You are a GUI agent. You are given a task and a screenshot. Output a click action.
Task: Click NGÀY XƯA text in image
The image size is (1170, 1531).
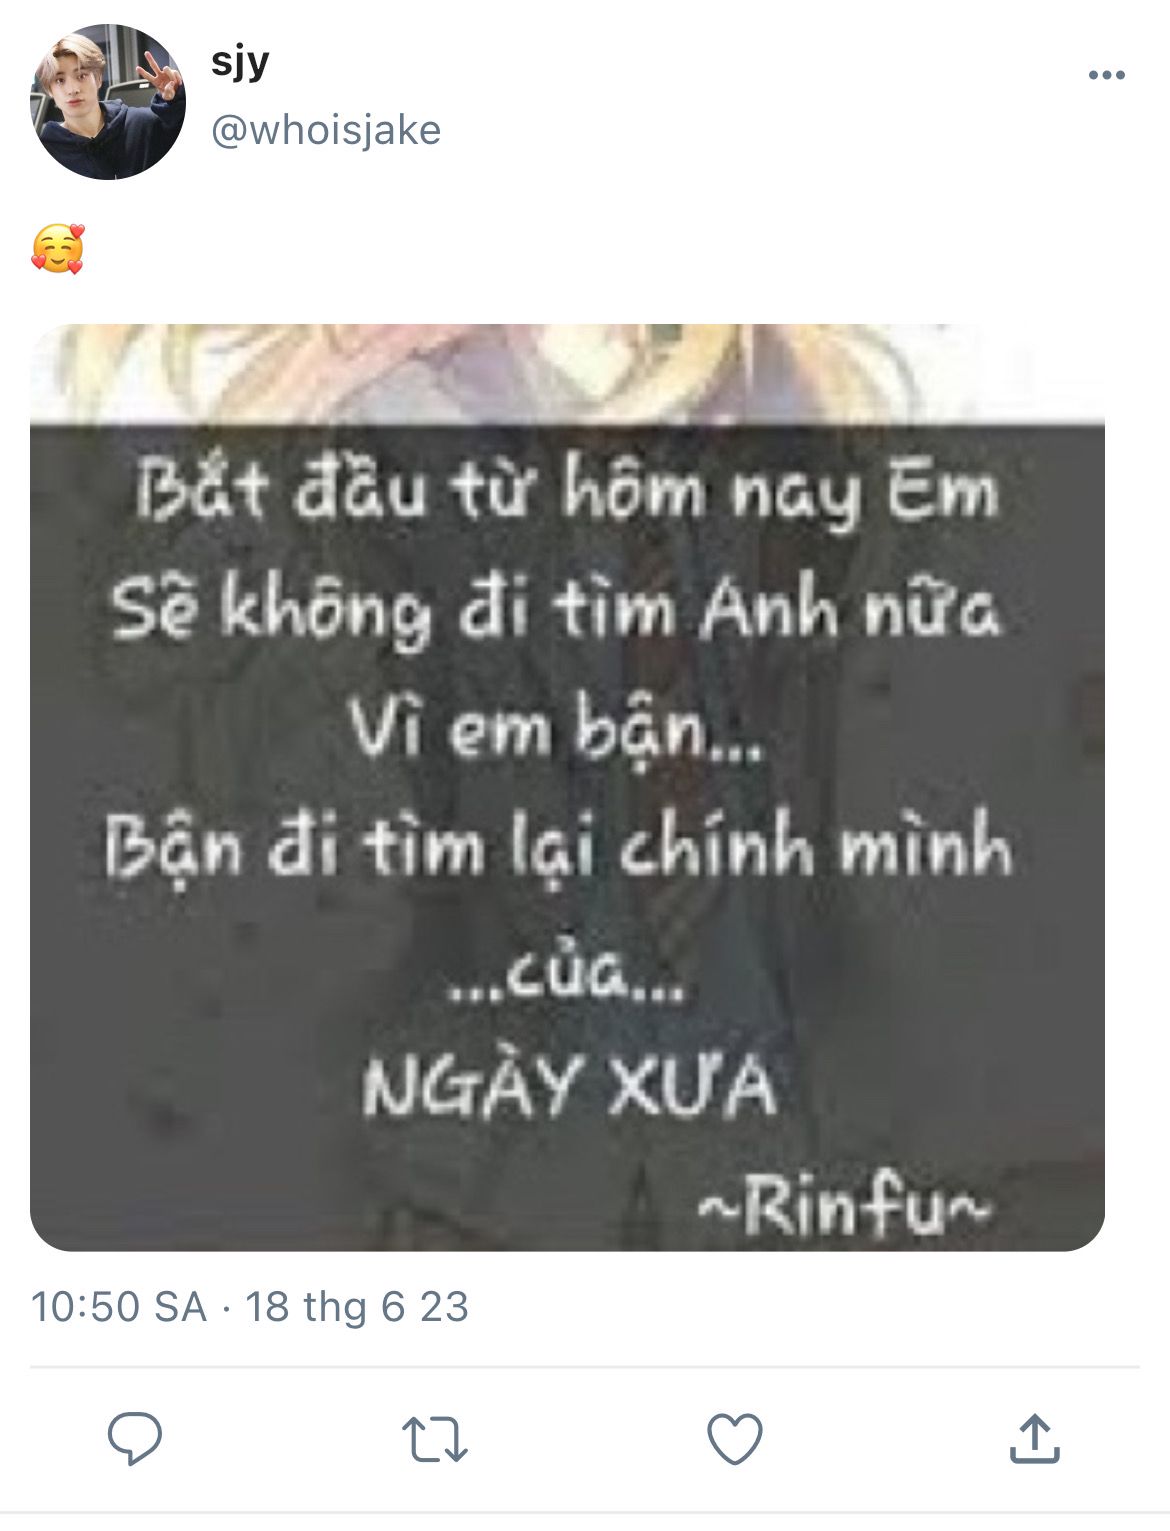pos(569,1085)
